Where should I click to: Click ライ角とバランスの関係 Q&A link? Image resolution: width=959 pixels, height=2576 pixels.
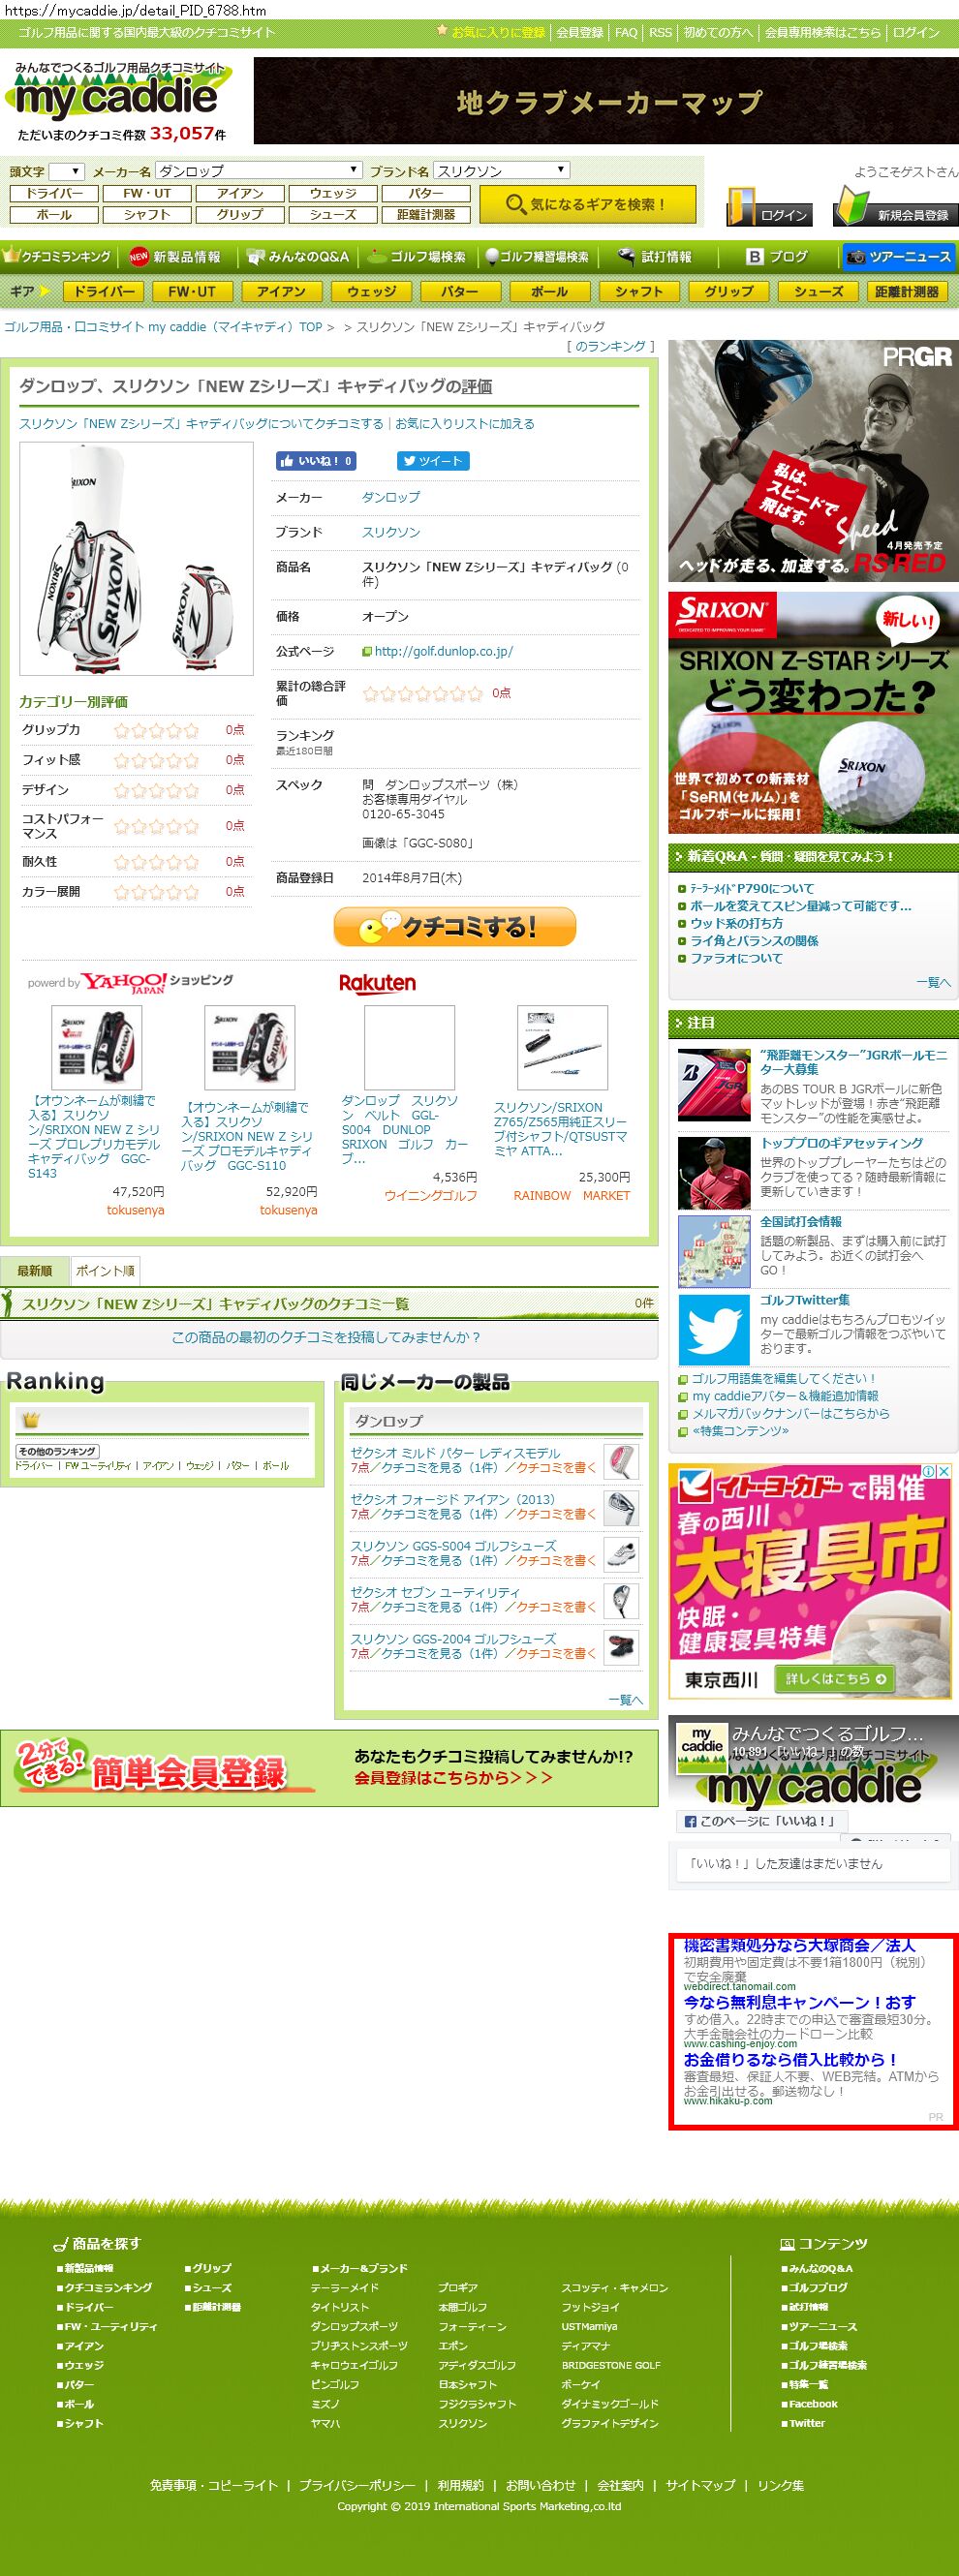tap(754, 940)
